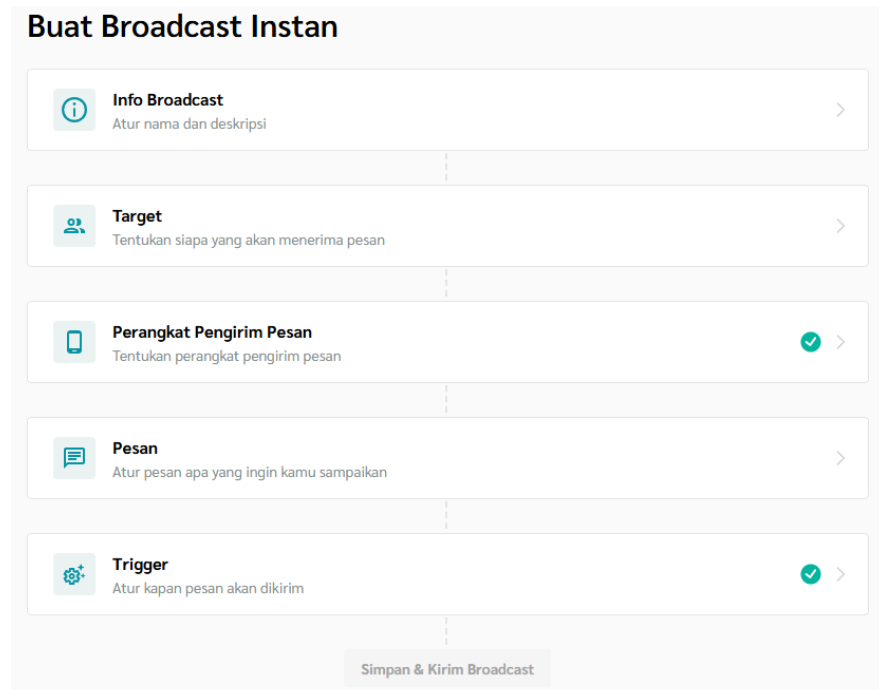The width and height of the screenshot is (891, 699).
Task: Expand Target section using right chevron
Action: point(840,226)
